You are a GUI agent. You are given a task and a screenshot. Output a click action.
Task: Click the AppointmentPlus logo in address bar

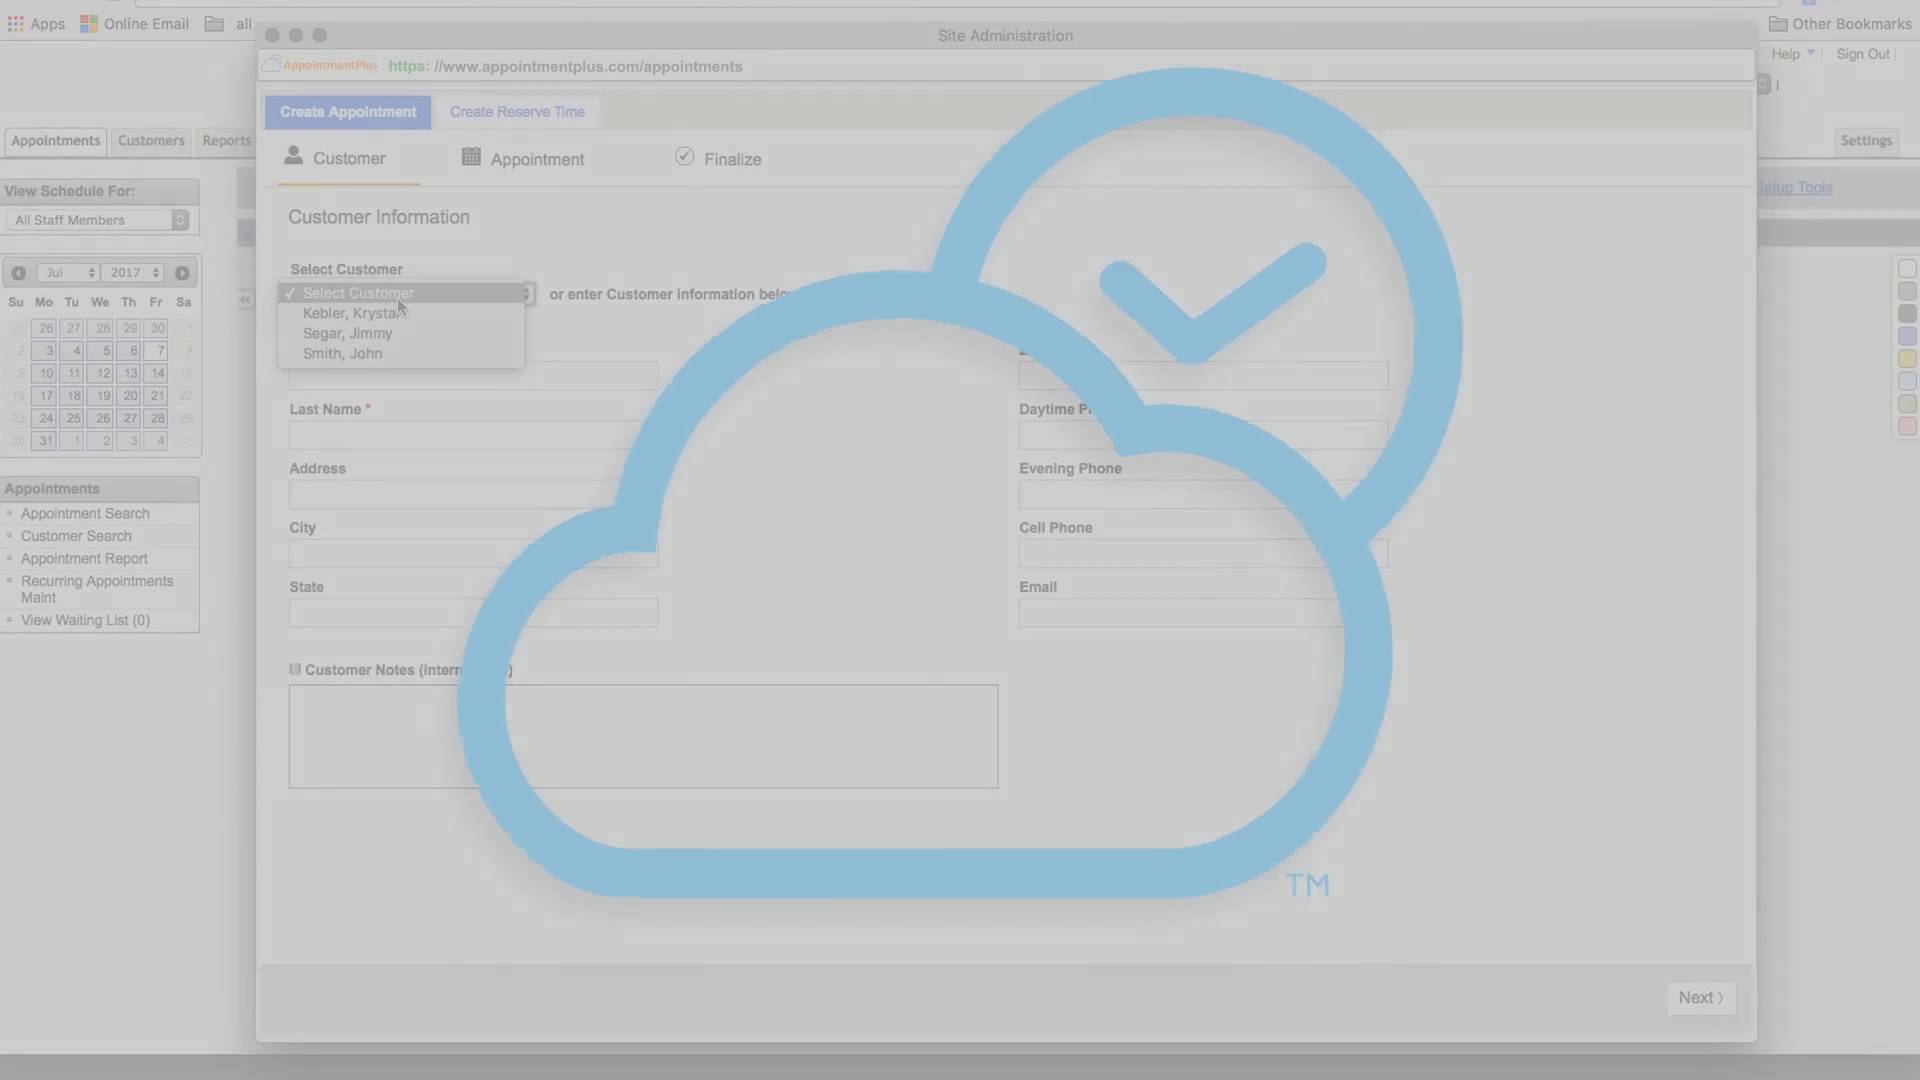[x=320, y=65]
